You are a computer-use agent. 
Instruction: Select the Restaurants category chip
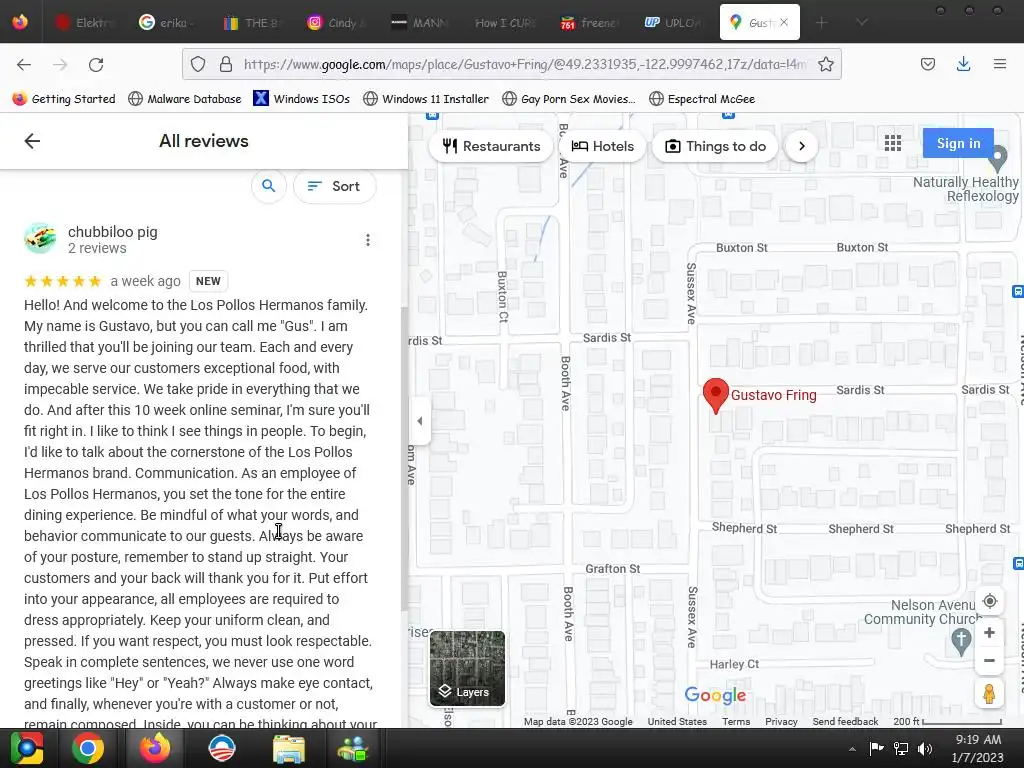[491, 146]
